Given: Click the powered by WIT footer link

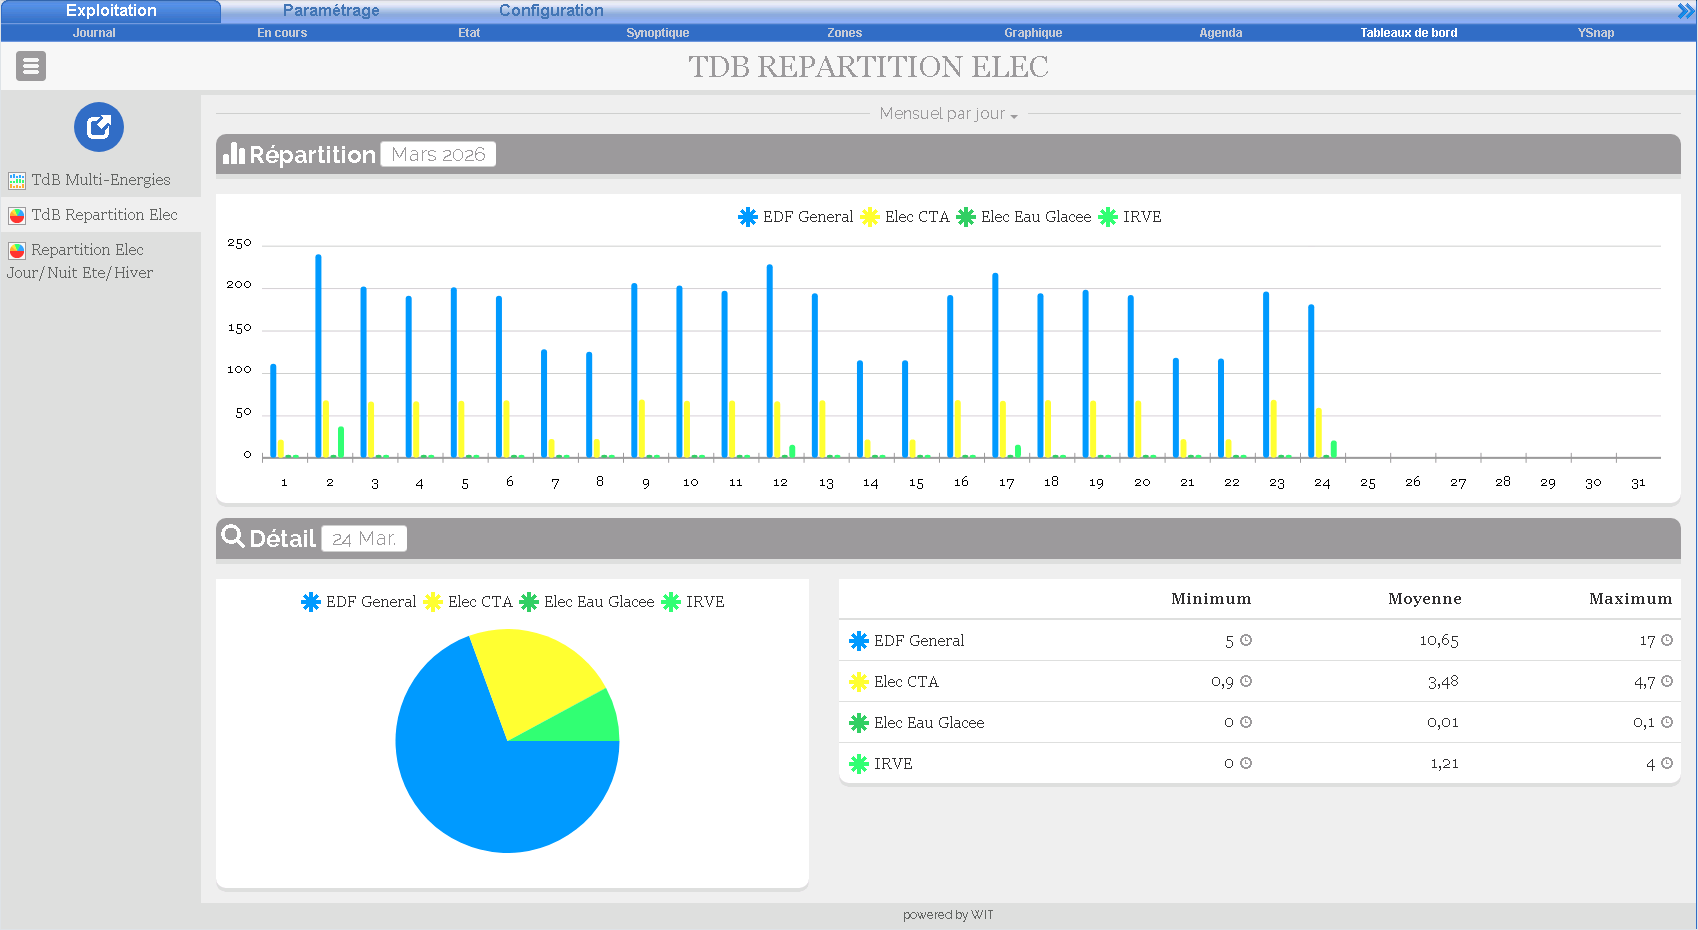Looking at the screenshot, I should tap(948, 915).
